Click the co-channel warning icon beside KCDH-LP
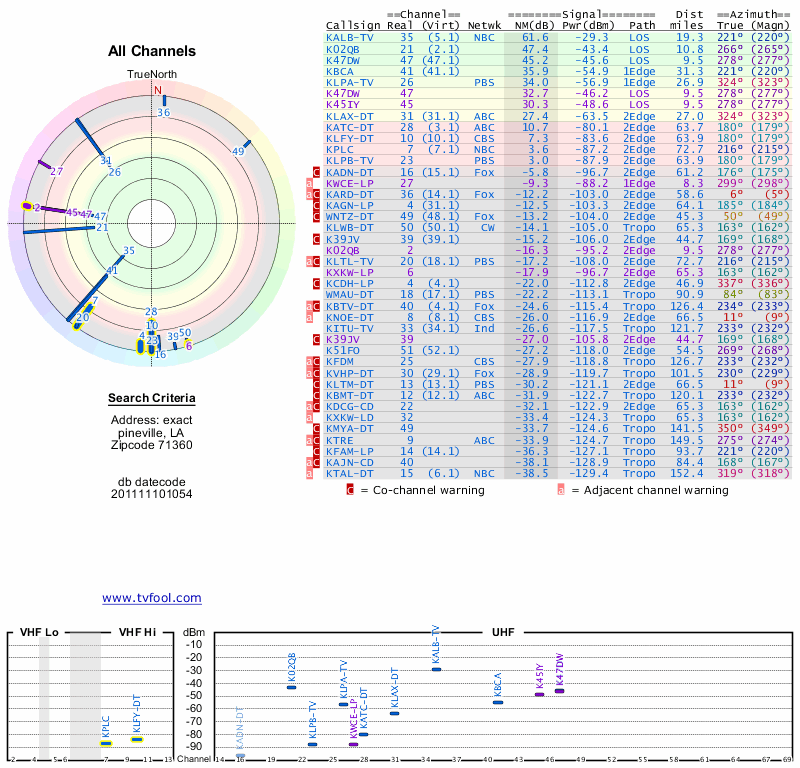 (x=316, y=283)
